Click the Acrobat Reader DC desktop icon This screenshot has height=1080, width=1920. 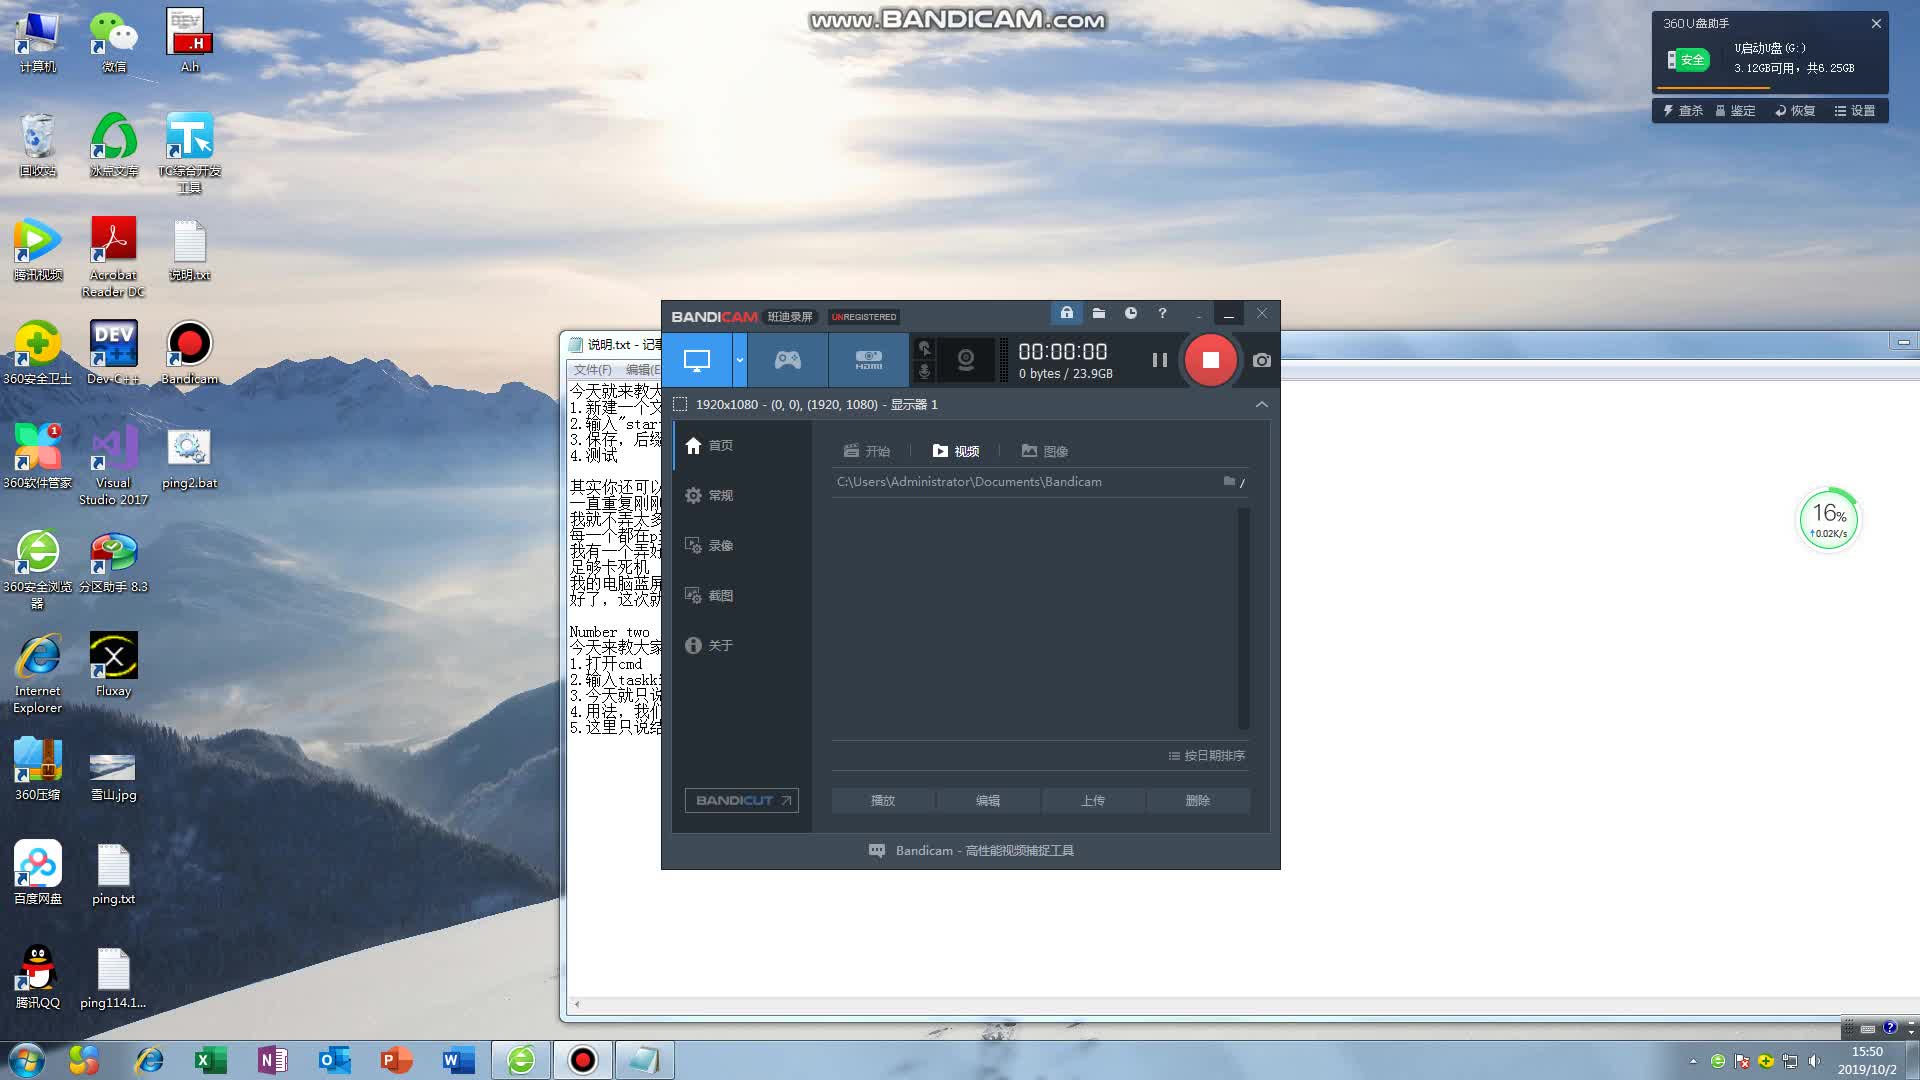113,257
